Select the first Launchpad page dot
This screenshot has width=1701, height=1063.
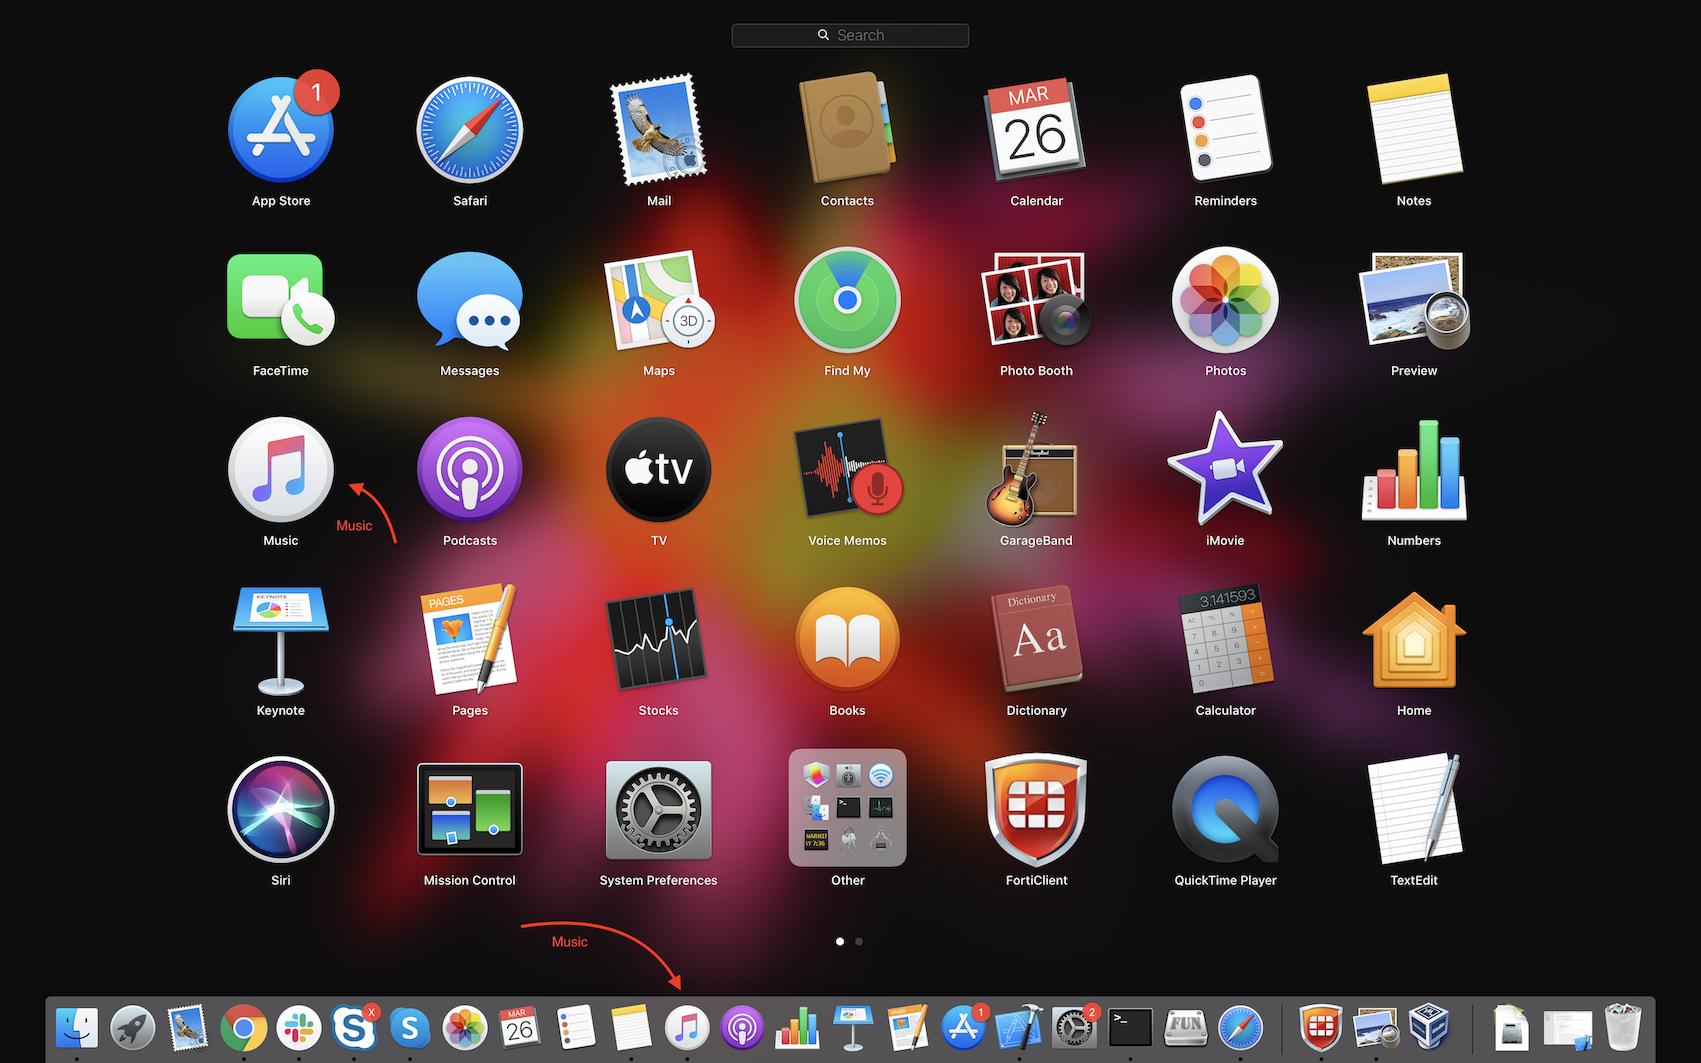click(x=840, y=941)
